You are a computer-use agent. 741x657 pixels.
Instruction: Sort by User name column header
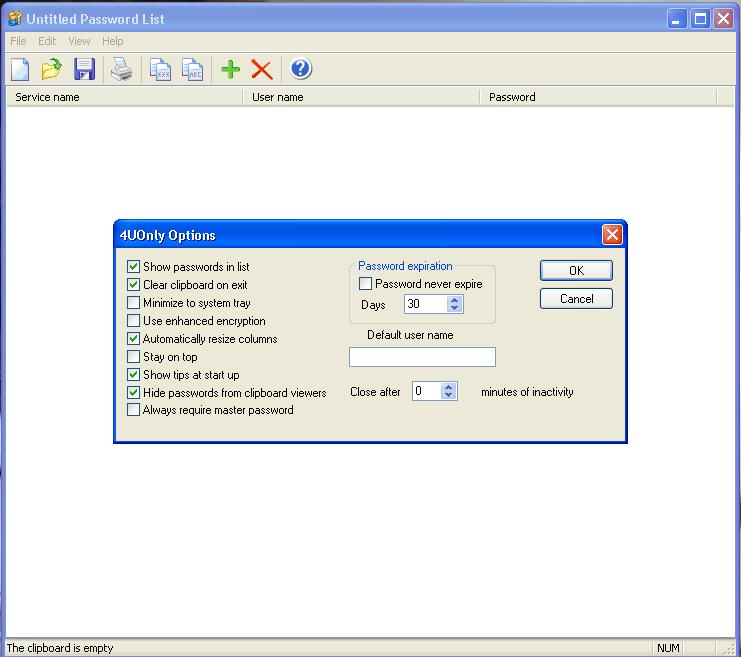pyautogui.click(x=361, y=97)
